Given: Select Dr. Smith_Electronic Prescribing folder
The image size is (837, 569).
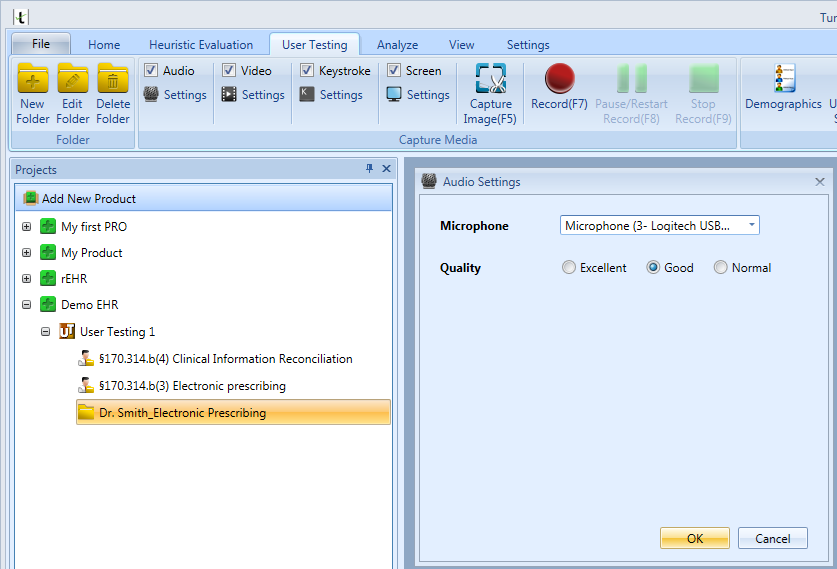Looking at the screenshot, I should click(x=233, y=413).
